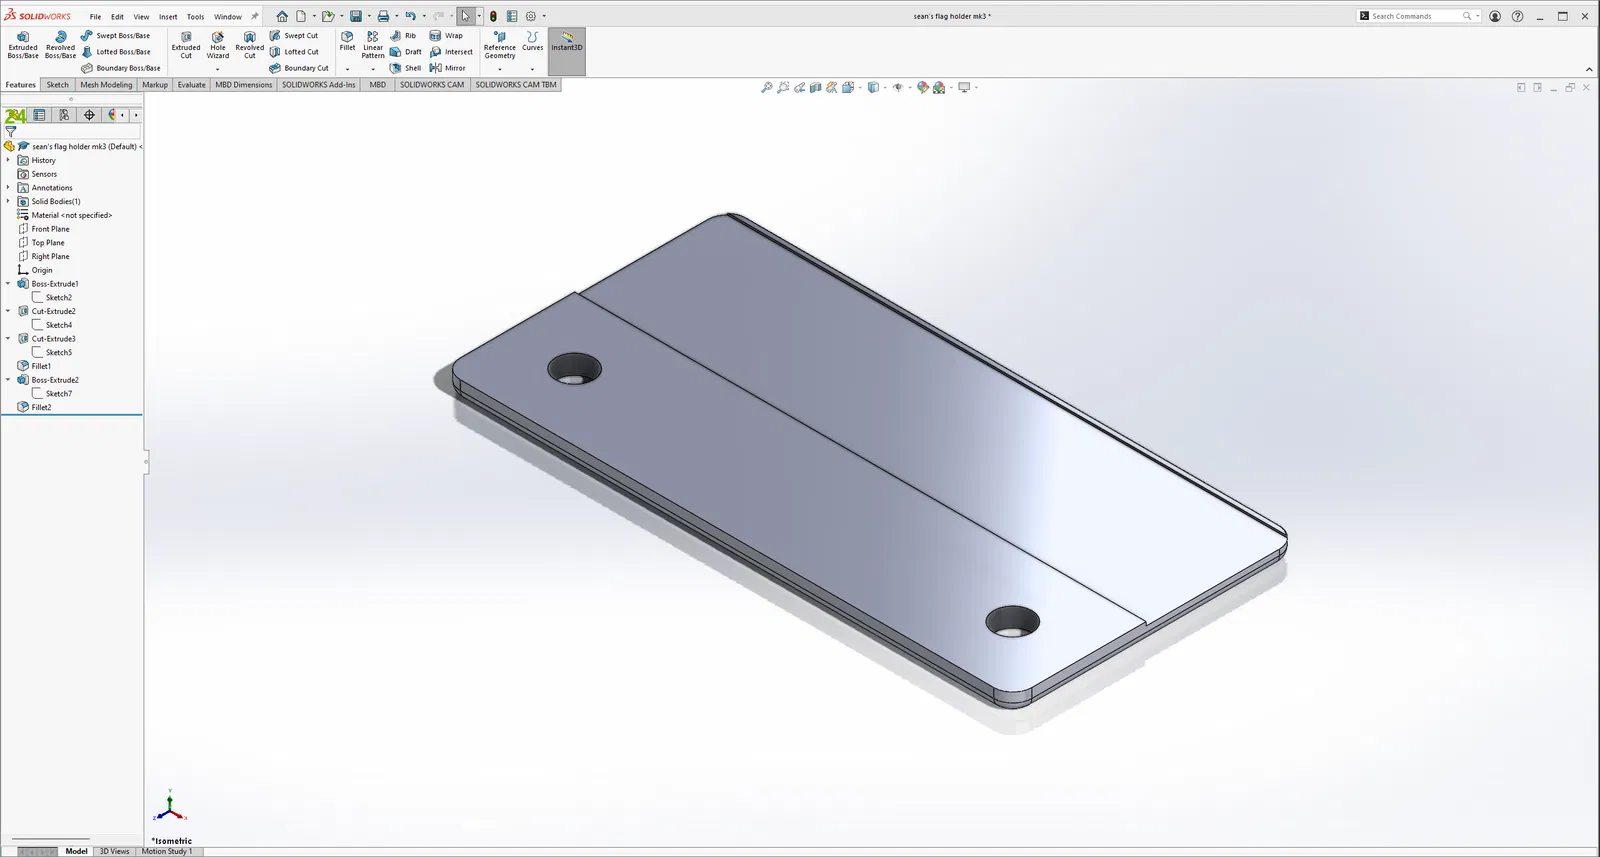Print using the printer icon
1600x857 pixels.
[x=383, y=16]
